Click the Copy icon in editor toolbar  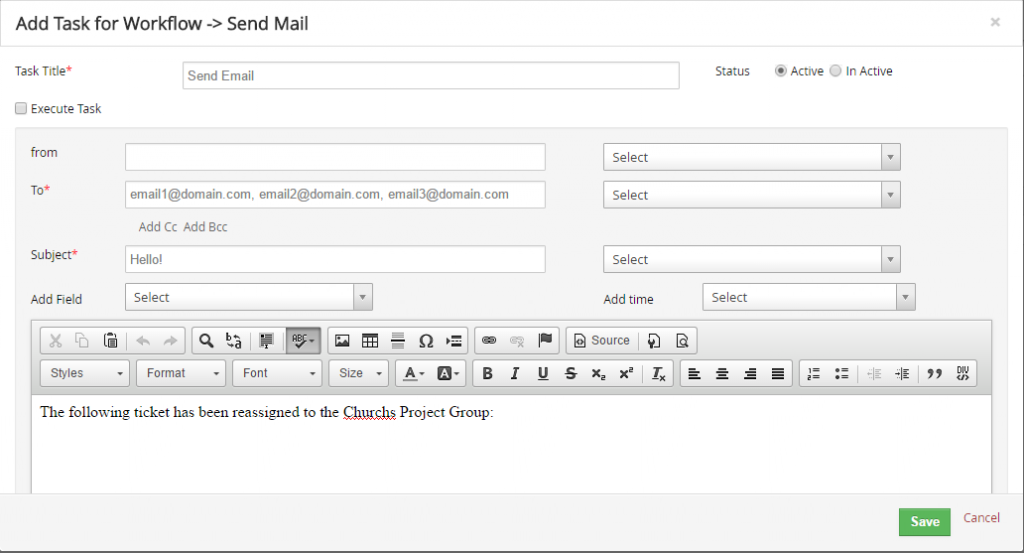tap(82, 341)
